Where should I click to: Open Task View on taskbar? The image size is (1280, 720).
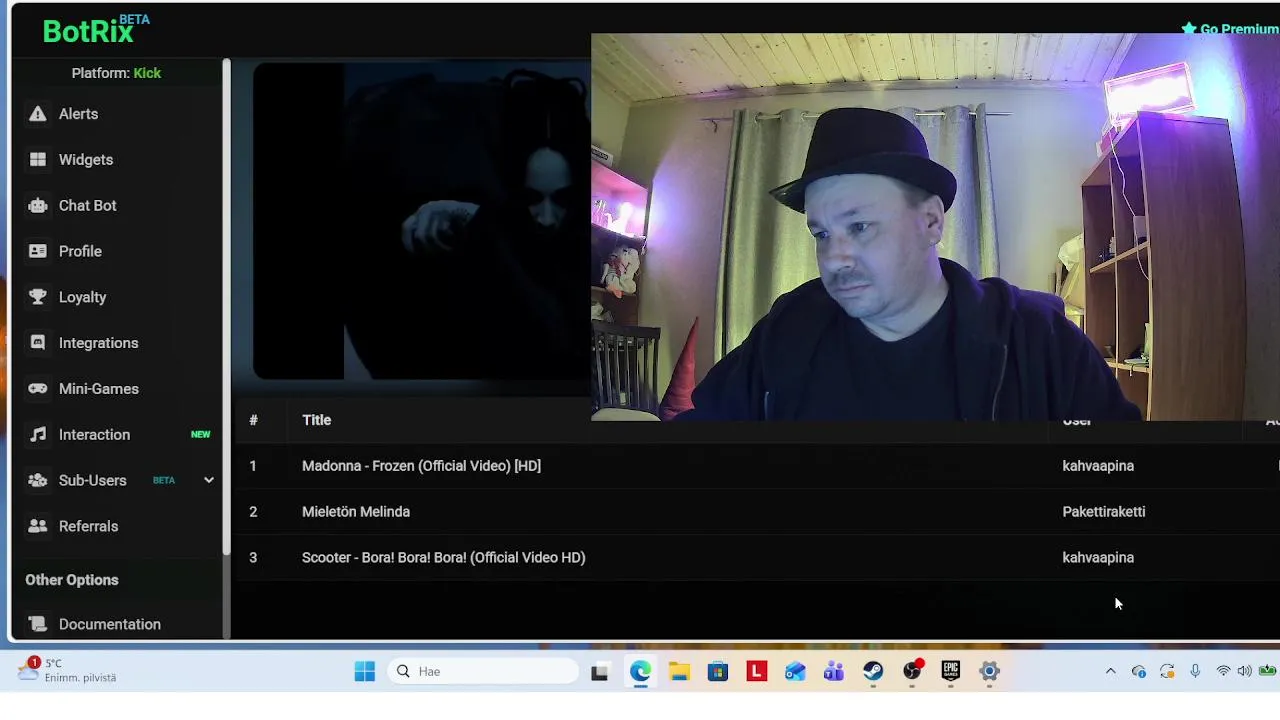(x=600, y=672)
